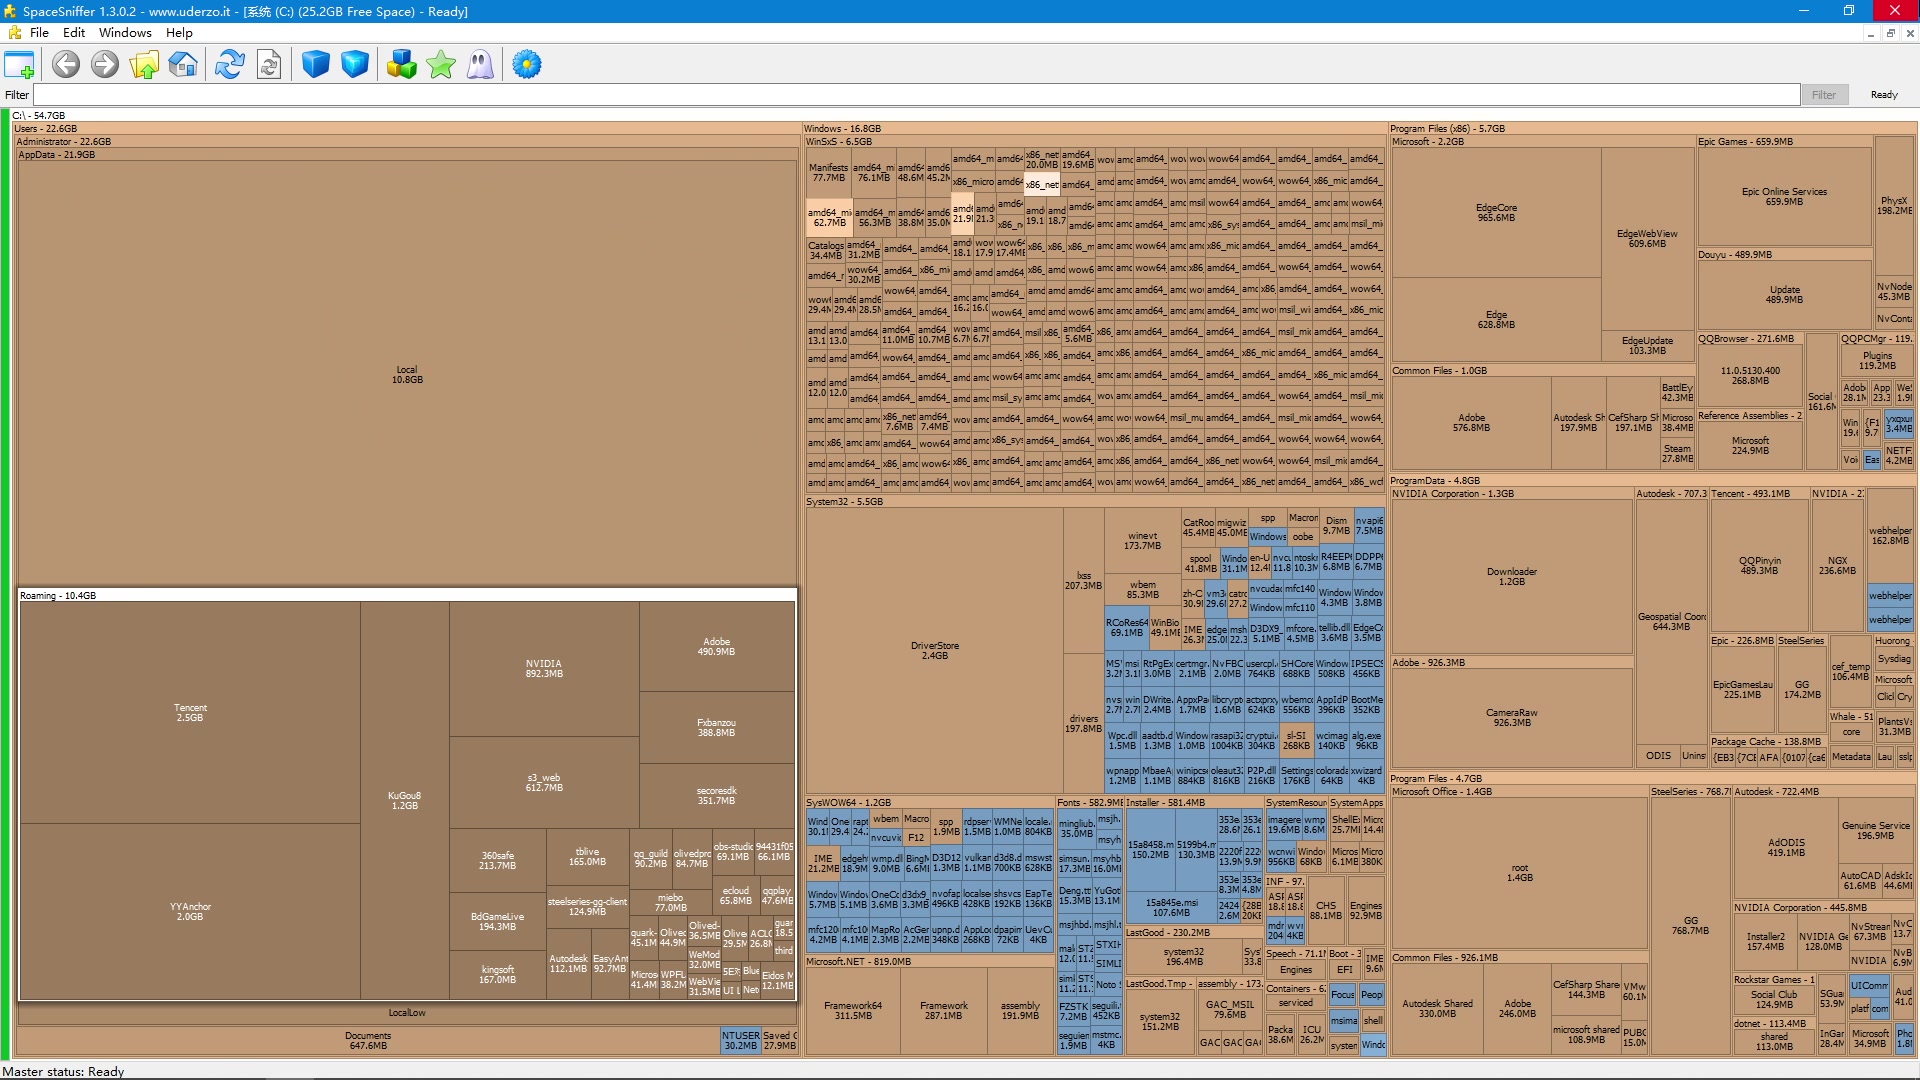Select the QQPinyin 489.3MB block
This screenshot has width=1920, height=1080.
(x=1759, y=565)
